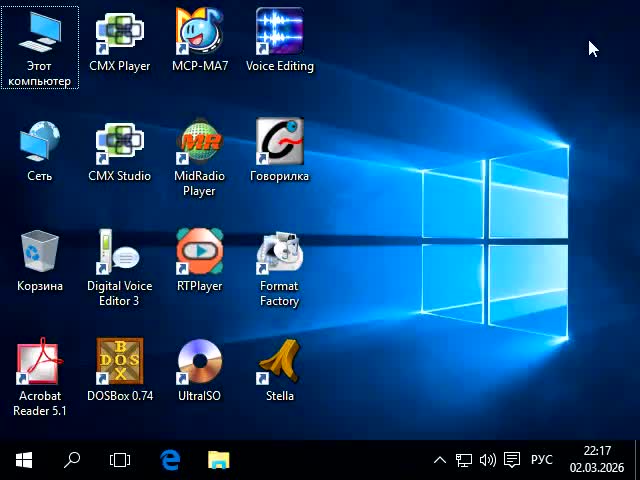The width and height of the screenshot is (640, 480).
Task: Switch the РУС input language indicator
Action: [541, 460]
